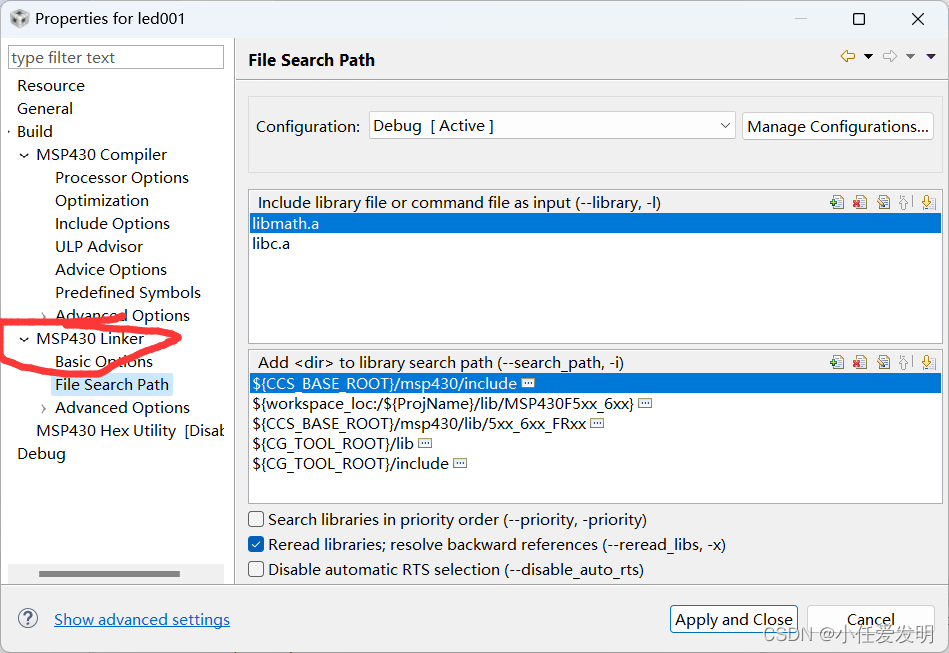Select libmath.a library entry
Viewport: 949px width, 653px height.
tap(595, 223)
